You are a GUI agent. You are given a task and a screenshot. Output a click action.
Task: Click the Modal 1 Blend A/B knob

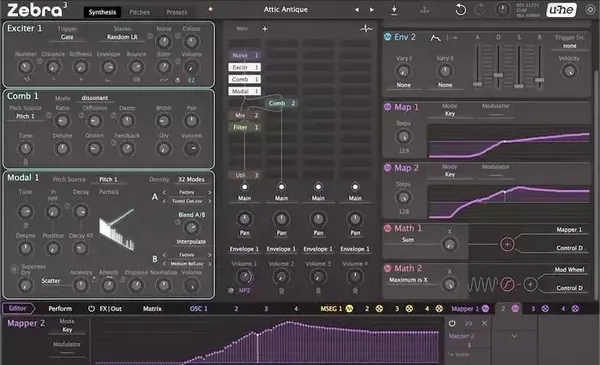tap(191, 228)
